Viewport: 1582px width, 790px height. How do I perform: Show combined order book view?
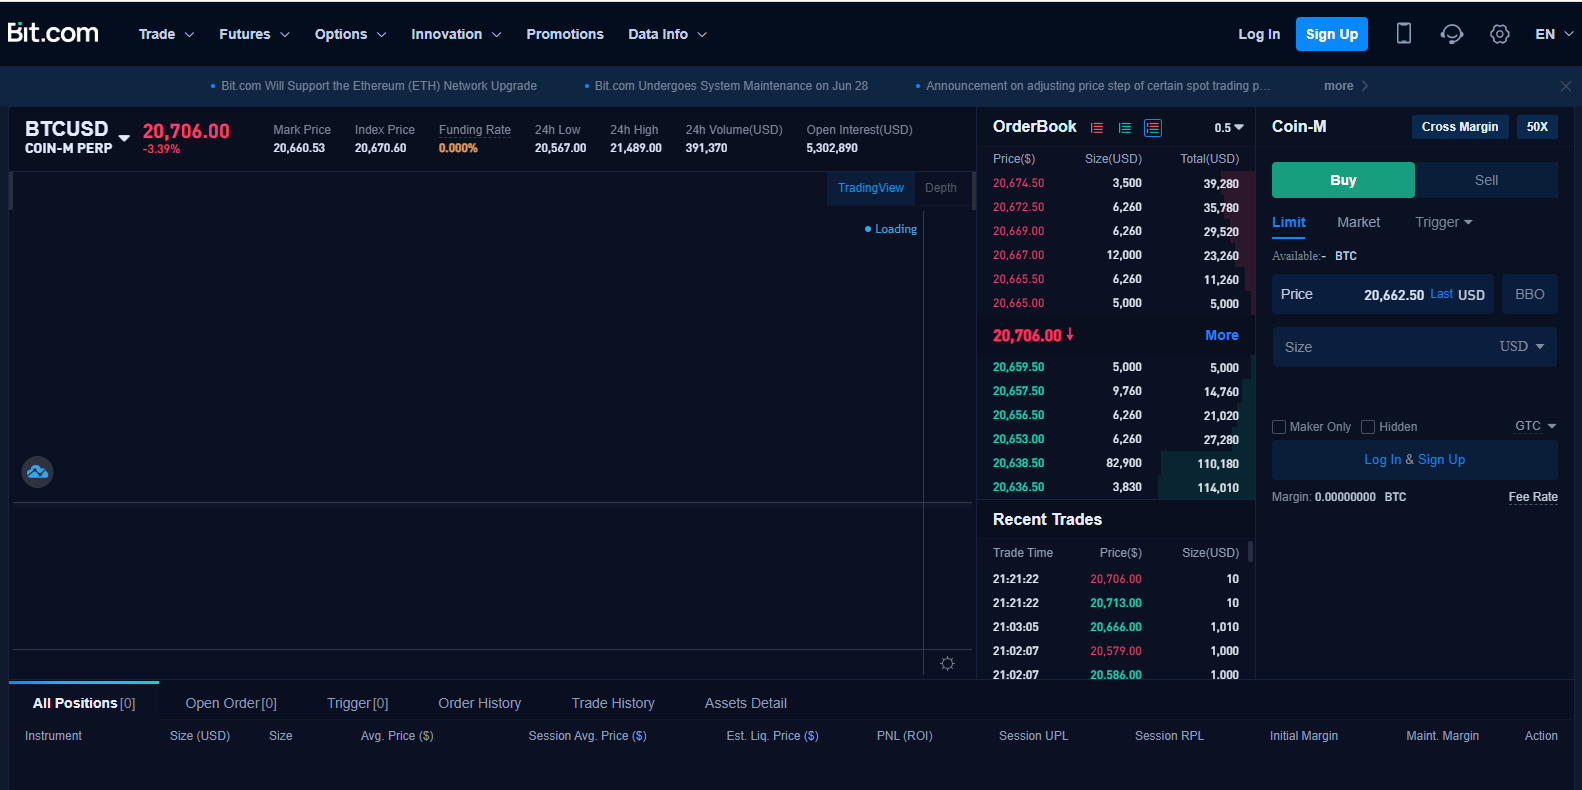pos(1153,128)
